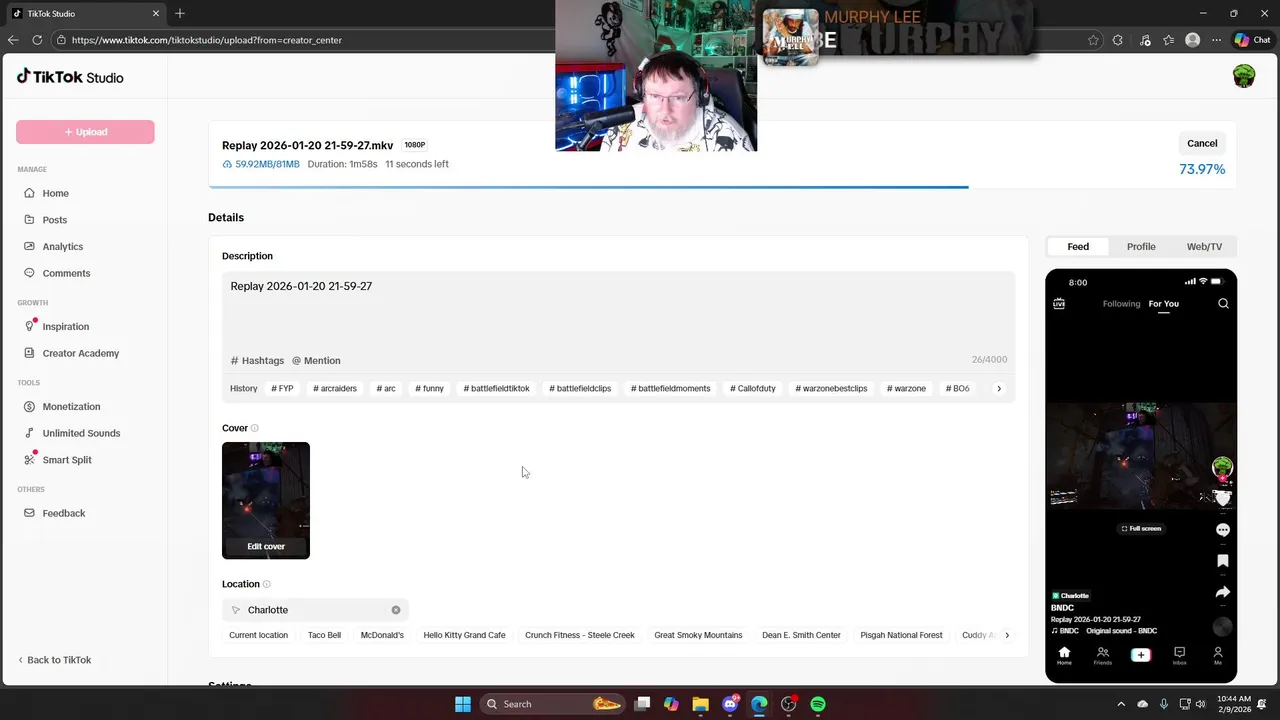Open Discord from the taskbar

coord(730,704)
